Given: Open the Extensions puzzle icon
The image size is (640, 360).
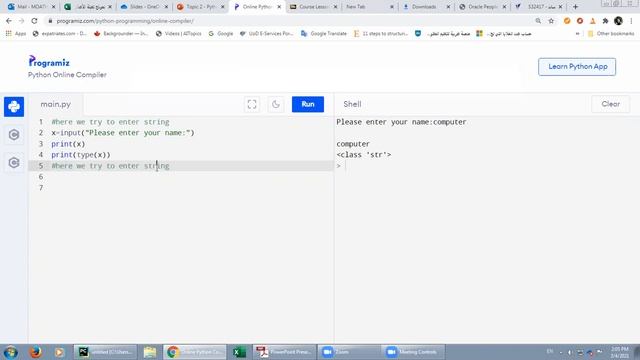Looking at the screenshot, I should (605, 21).
